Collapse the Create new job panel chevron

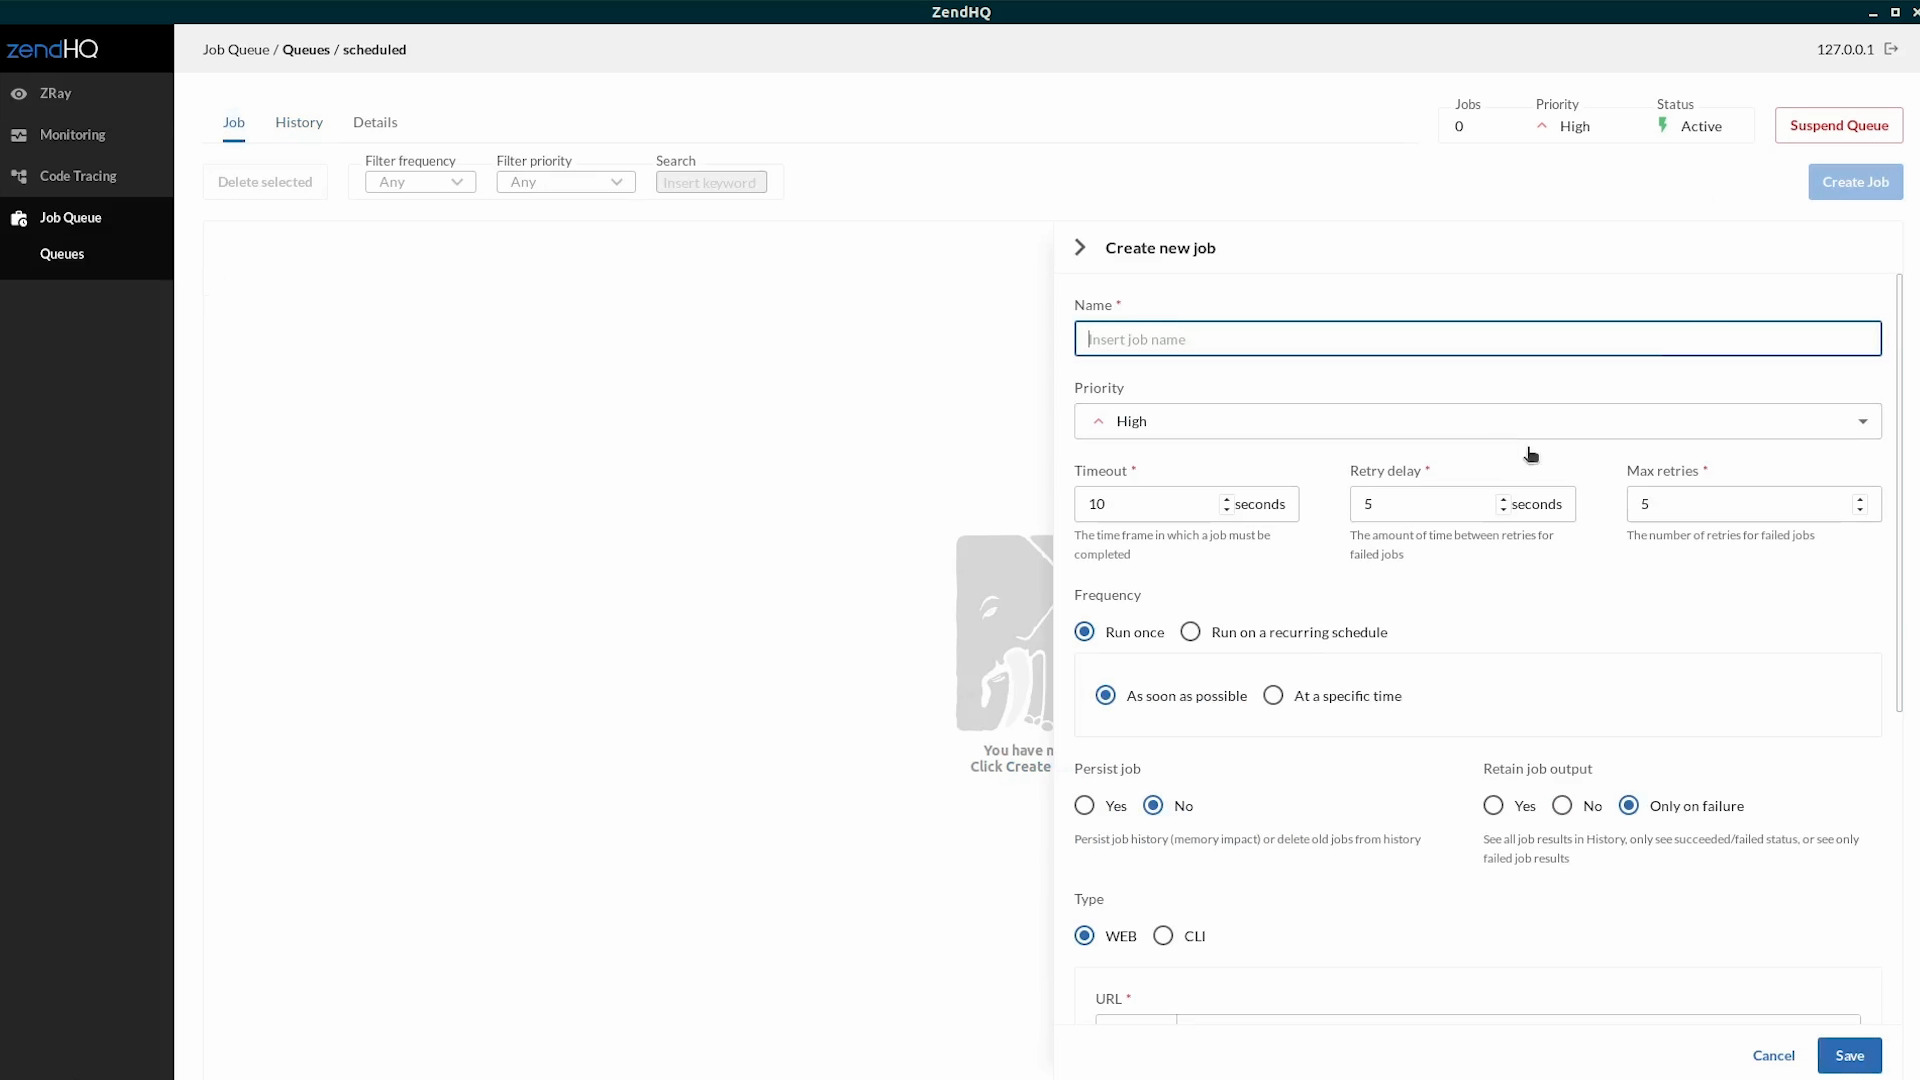1080,247
